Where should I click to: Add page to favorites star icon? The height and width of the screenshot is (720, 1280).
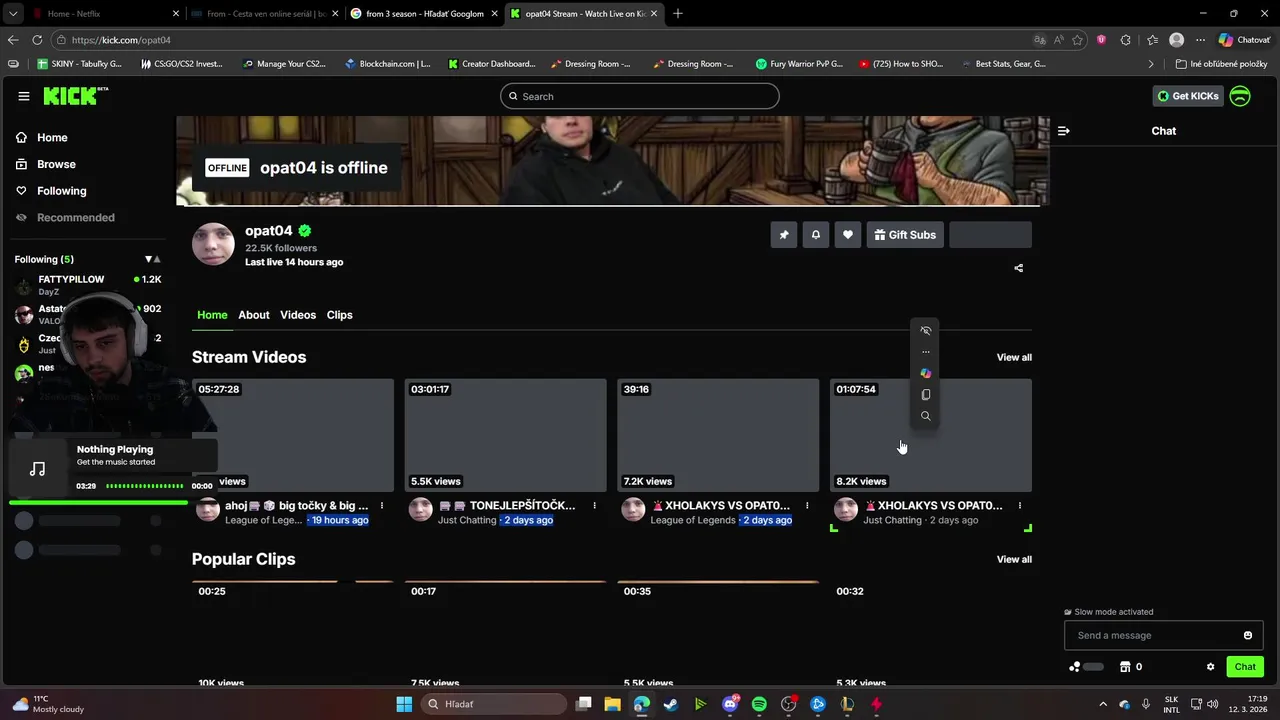pyautogui.click(x=1078, y=40)
